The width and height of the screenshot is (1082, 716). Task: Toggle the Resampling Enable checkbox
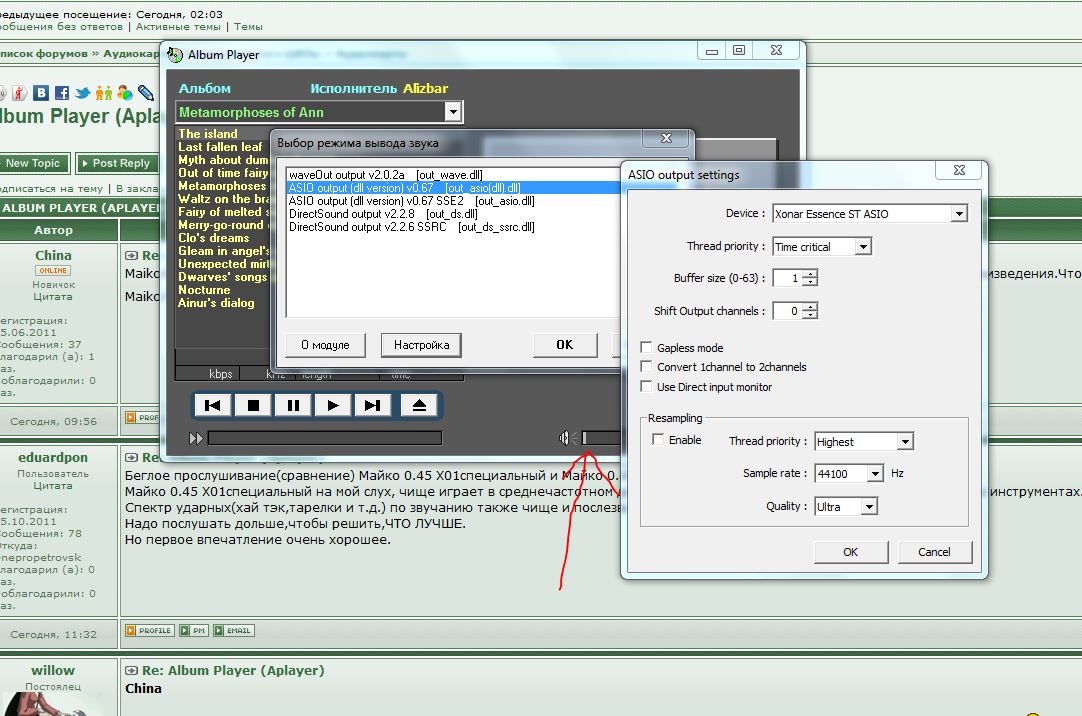pyautogui.click(x=658, y=439)
